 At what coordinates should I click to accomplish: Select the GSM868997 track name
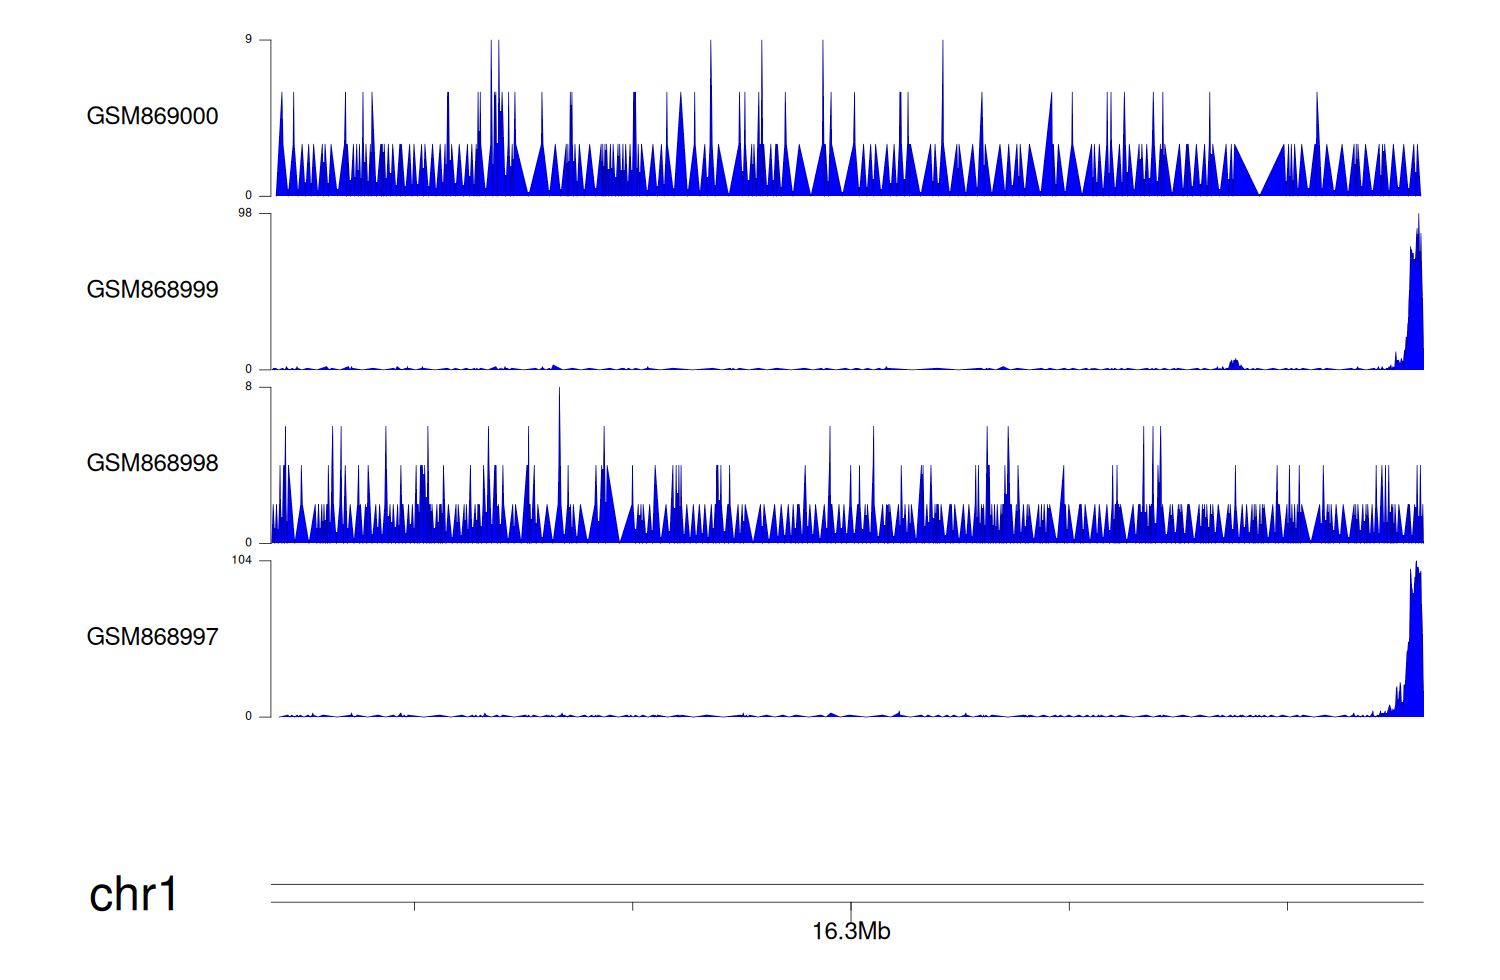click(x=152, y=637)
